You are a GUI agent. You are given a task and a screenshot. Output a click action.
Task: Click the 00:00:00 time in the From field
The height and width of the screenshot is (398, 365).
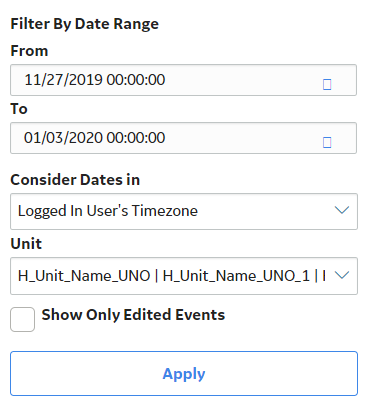click(136, 80)
